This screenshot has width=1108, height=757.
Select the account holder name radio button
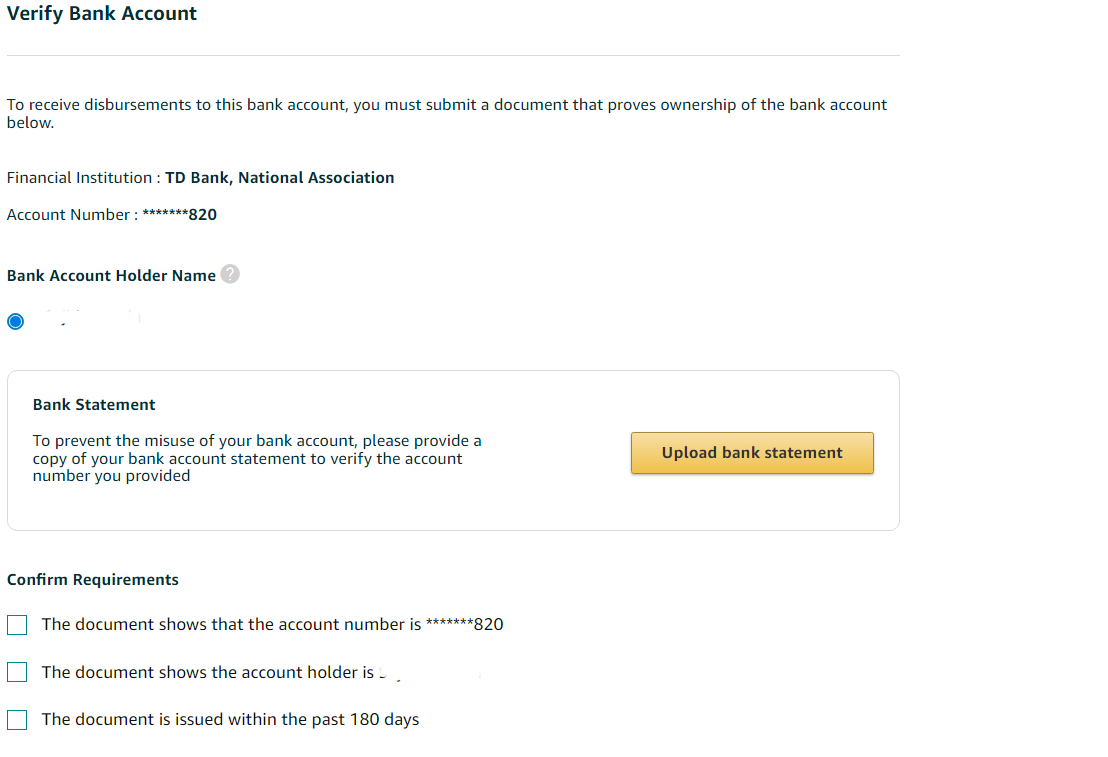(16, 322)
